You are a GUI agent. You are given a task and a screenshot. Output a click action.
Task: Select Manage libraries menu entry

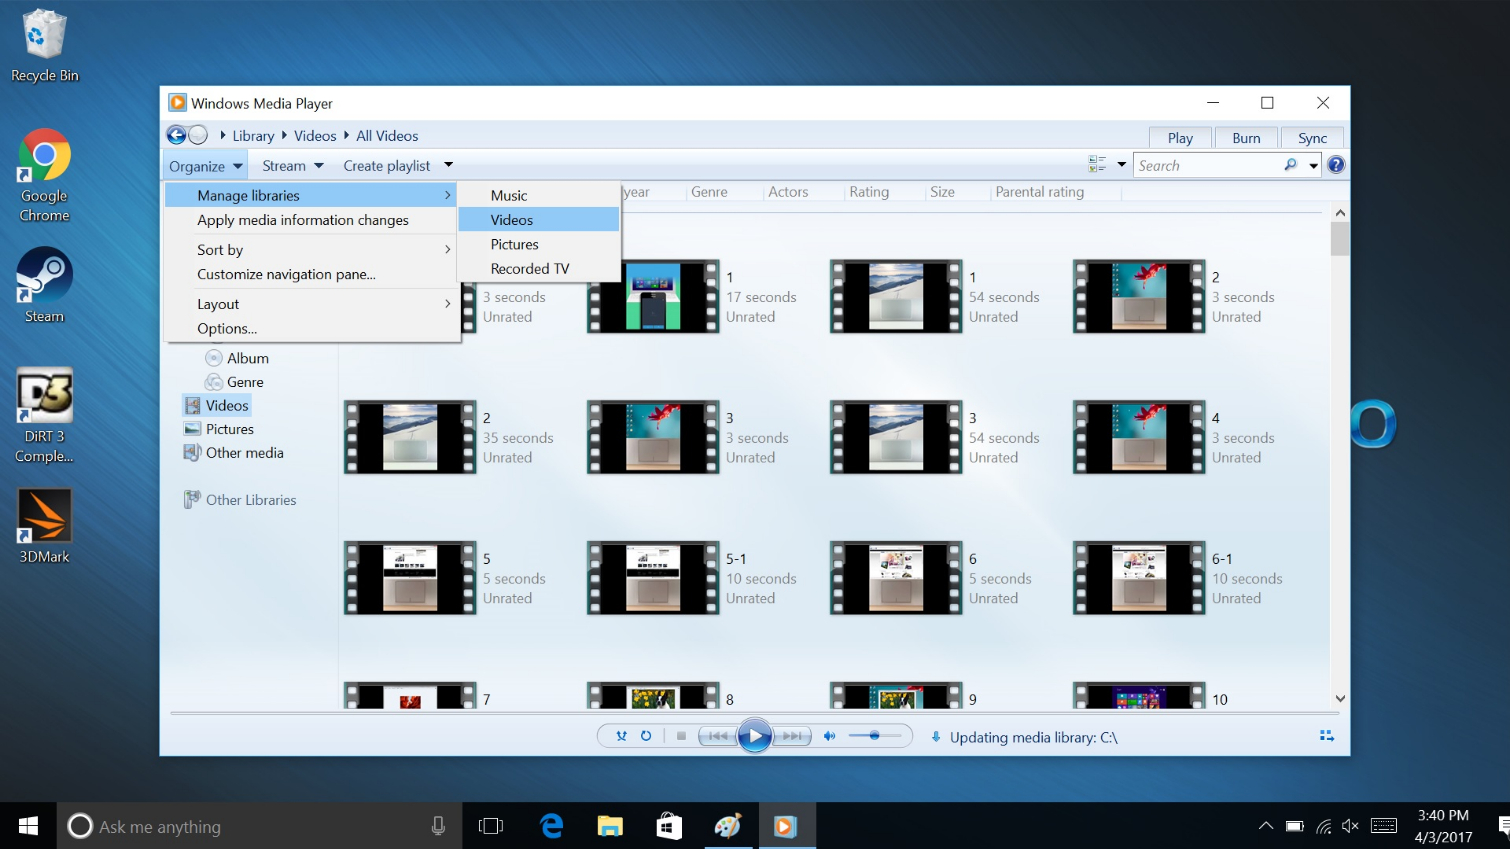point(311,195)
